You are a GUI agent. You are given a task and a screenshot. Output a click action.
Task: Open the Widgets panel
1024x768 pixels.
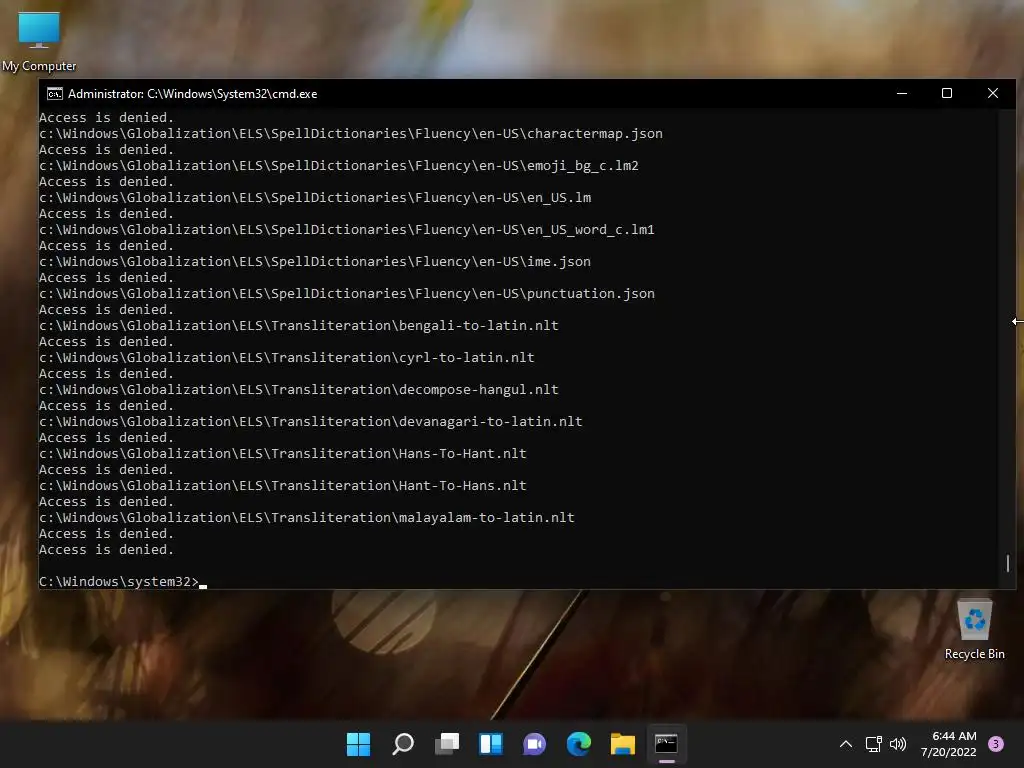(x=490, y=744)
